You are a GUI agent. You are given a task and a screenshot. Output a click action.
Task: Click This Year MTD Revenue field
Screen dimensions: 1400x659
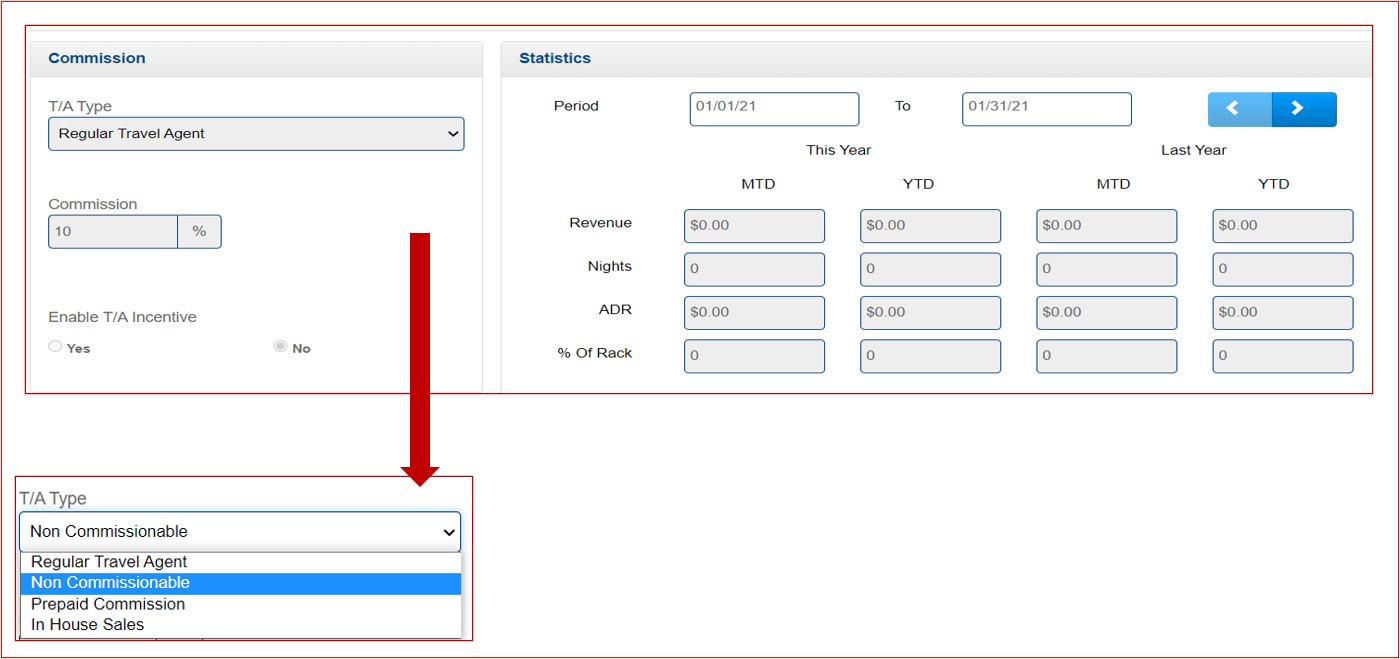[x=754, y=226]
